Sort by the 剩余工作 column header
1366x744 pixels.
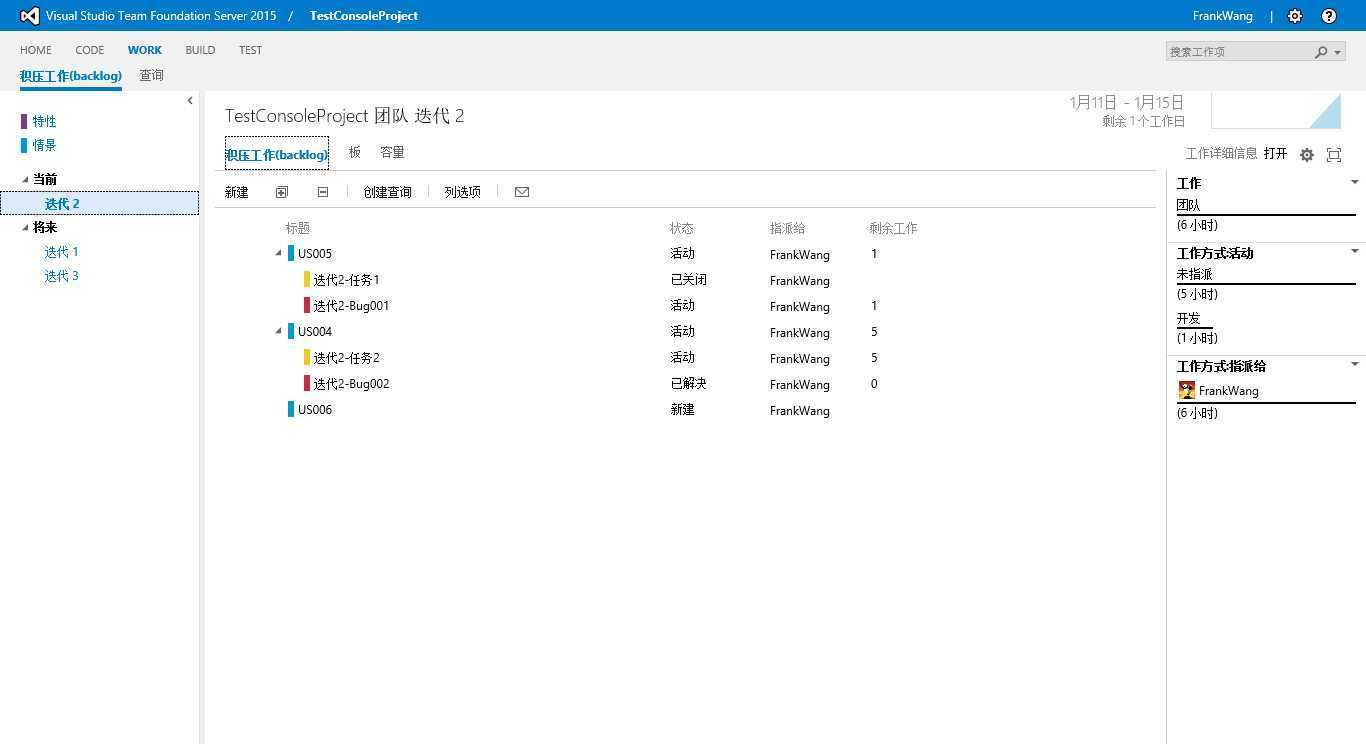[x=893, y=228]
